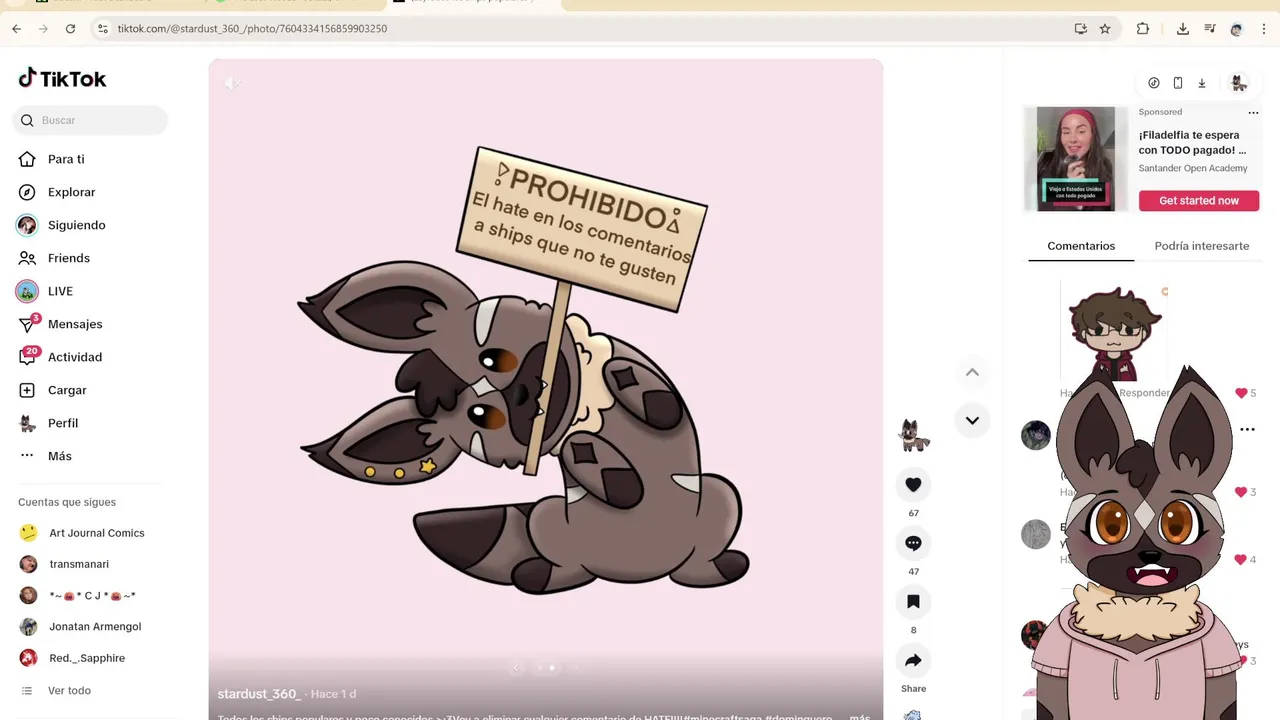This screenshot has width=1280, height=720.
Task: Open author avatar above the like button
Action: pos(913,435)
